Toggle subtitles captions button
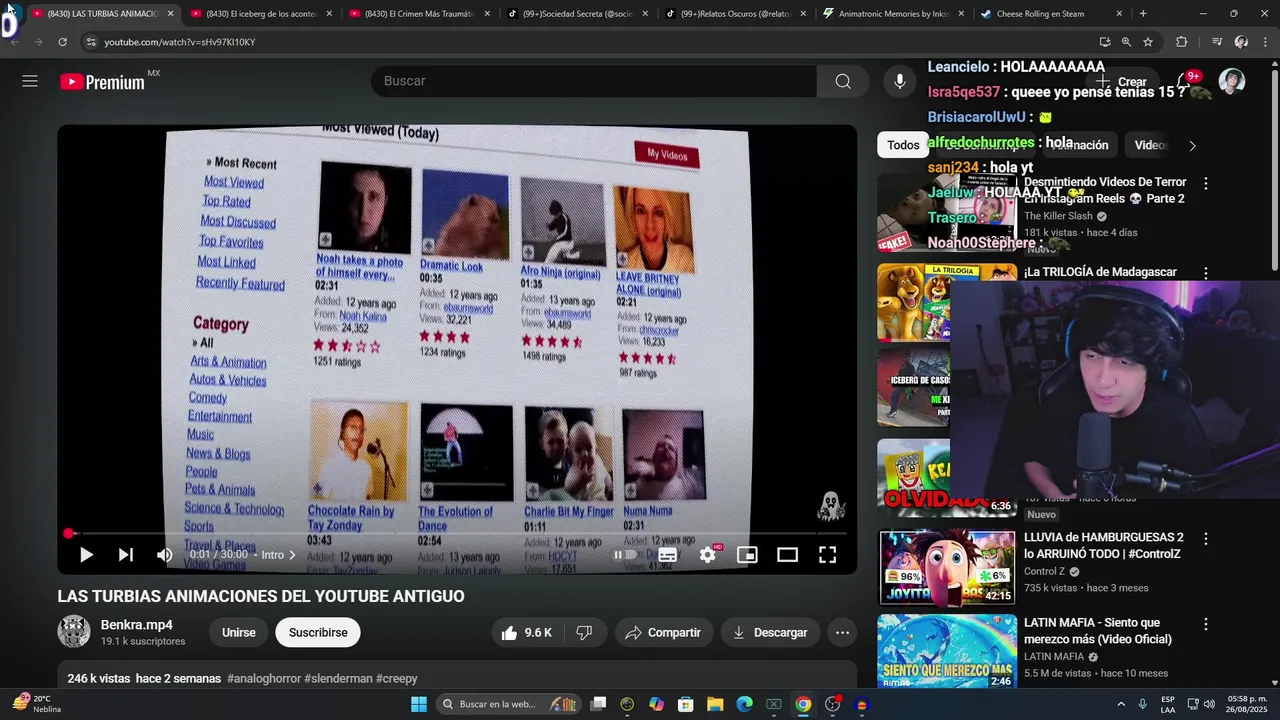The height and width of the screenshot is (720, 1280). [667, 555]
